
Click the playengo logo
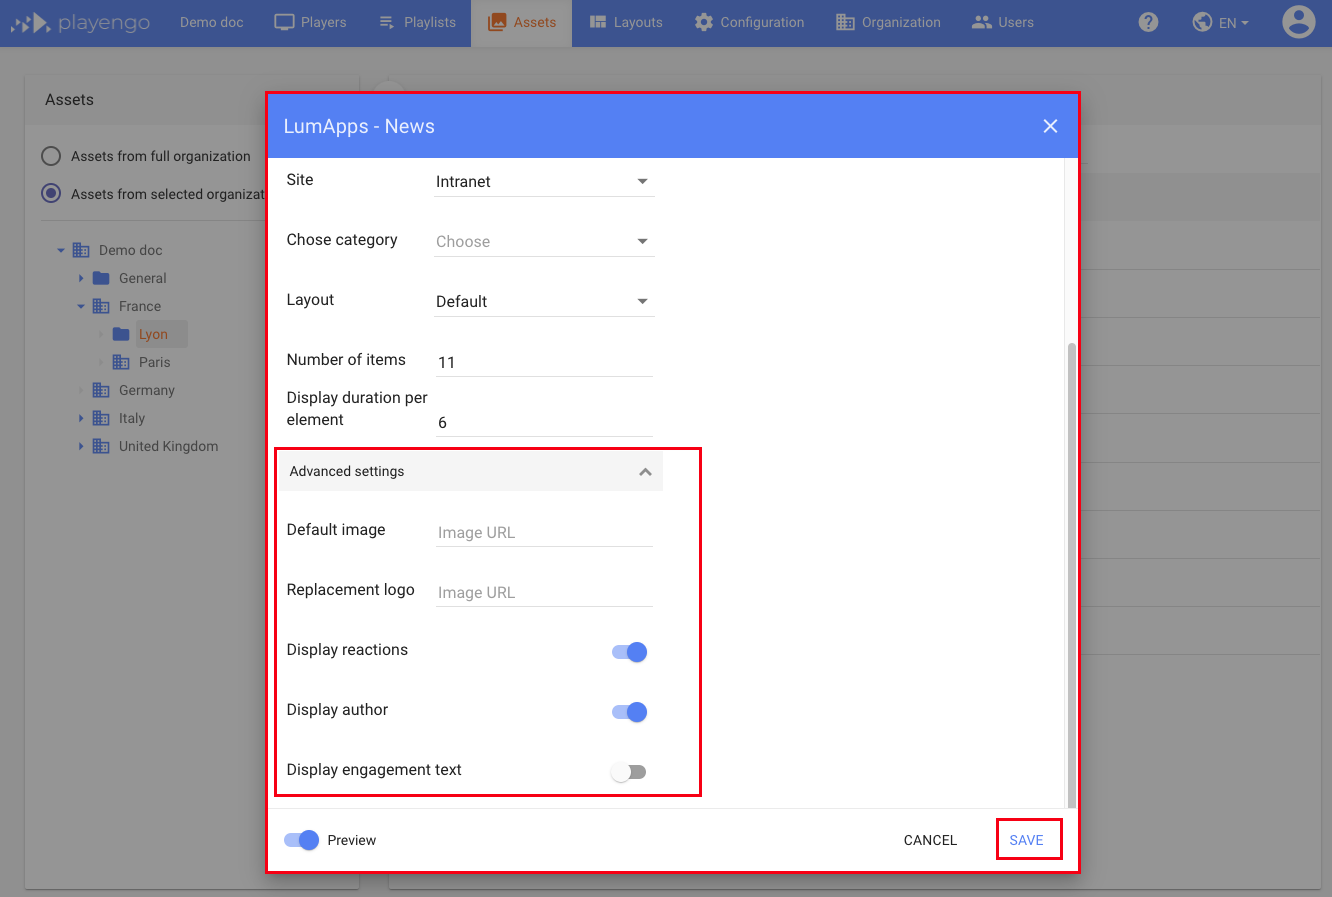pyautogui.click(x=80, y=22)
